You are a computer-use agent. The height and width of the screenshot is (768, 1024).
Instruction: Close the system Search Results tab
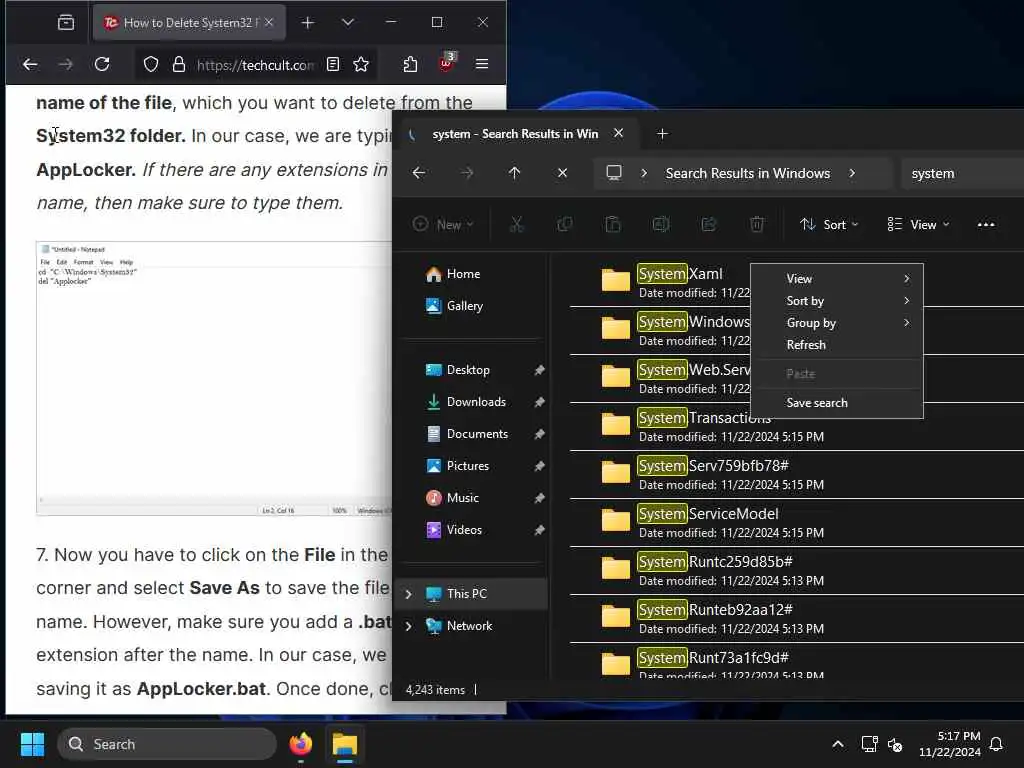618,133
